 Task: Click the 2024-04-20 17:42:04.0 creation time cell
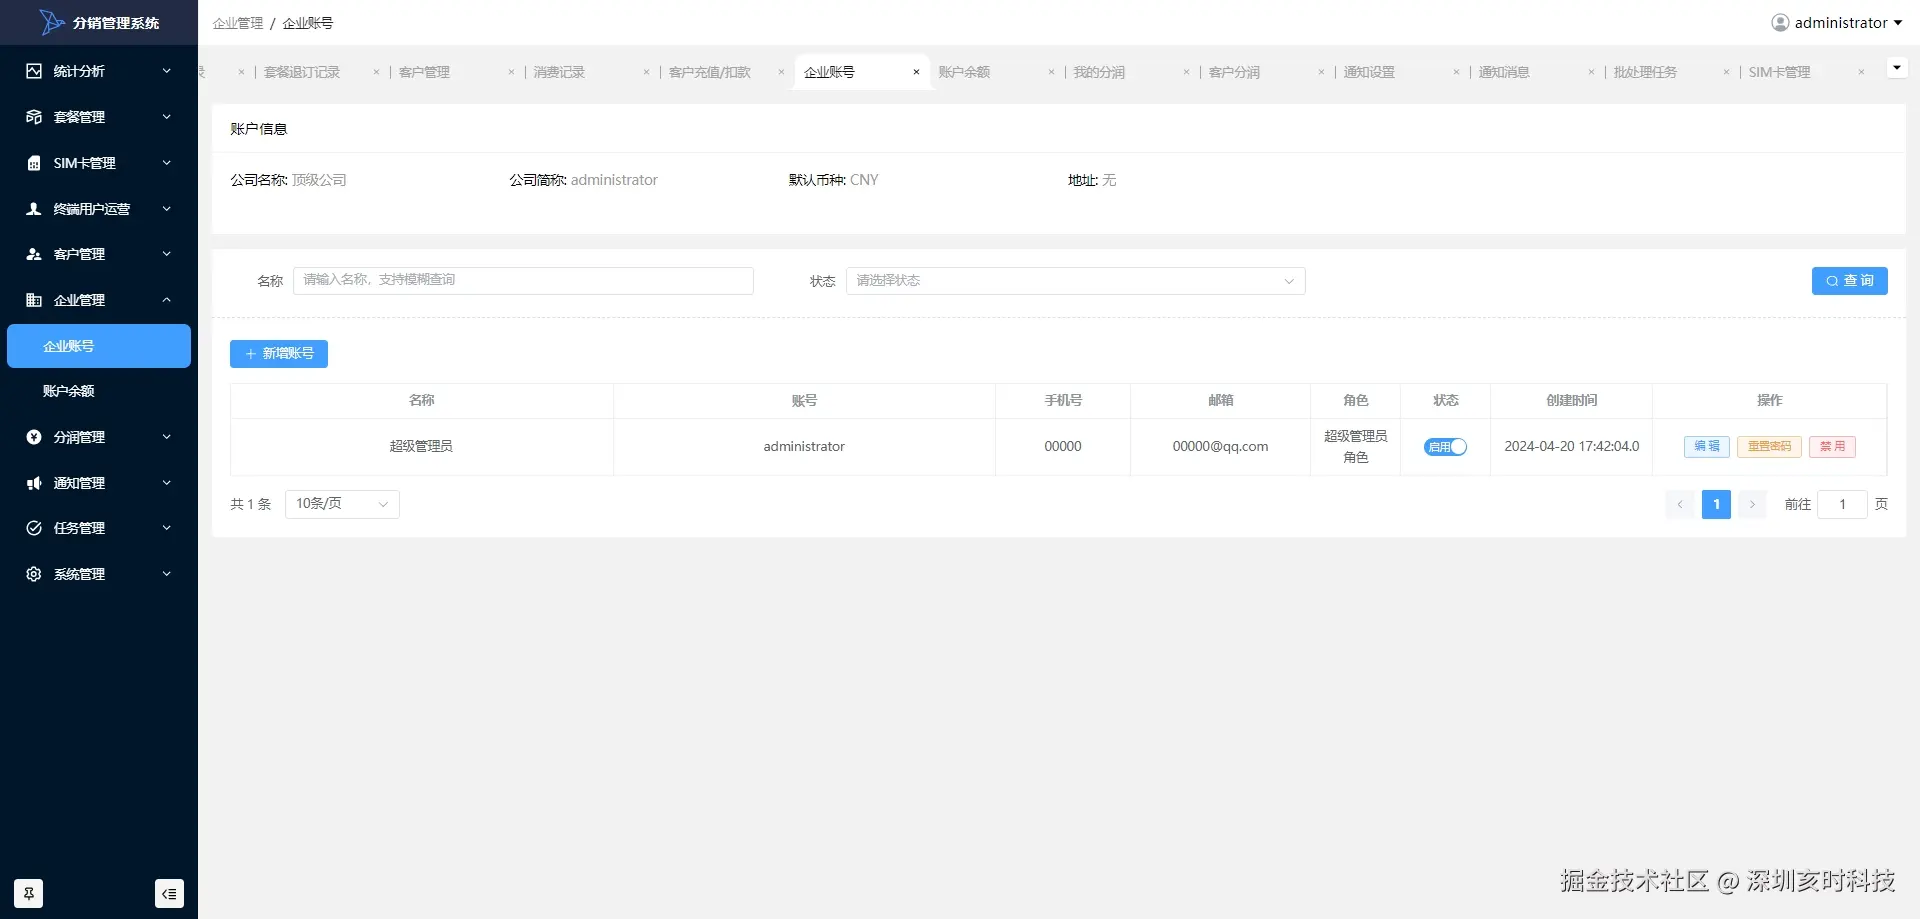pyautogui.click(x=1571, y=447)
